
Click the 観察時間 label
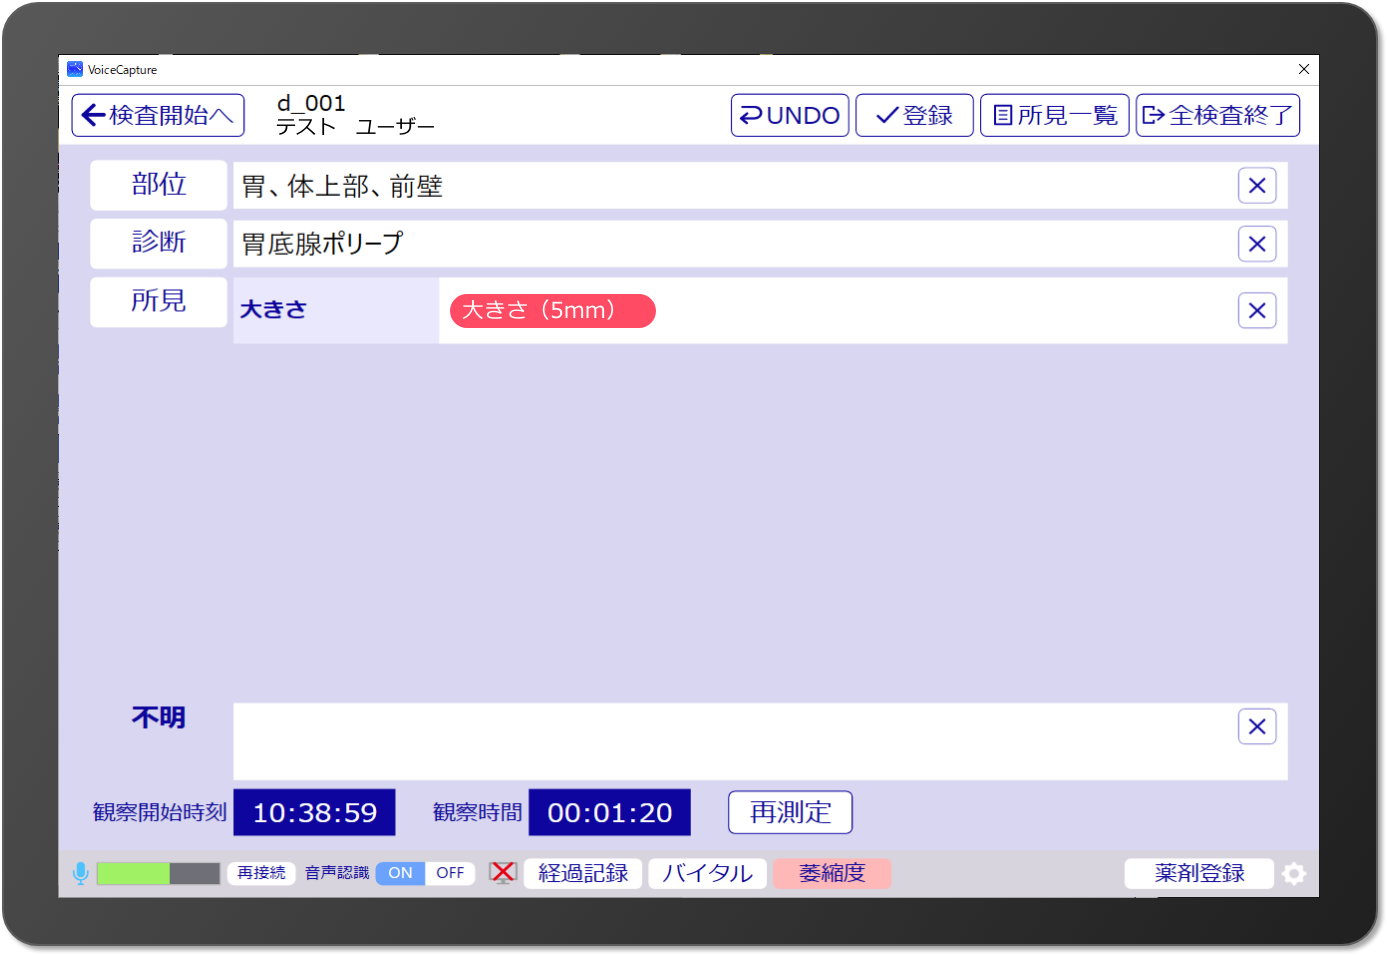tap(477, 812)
